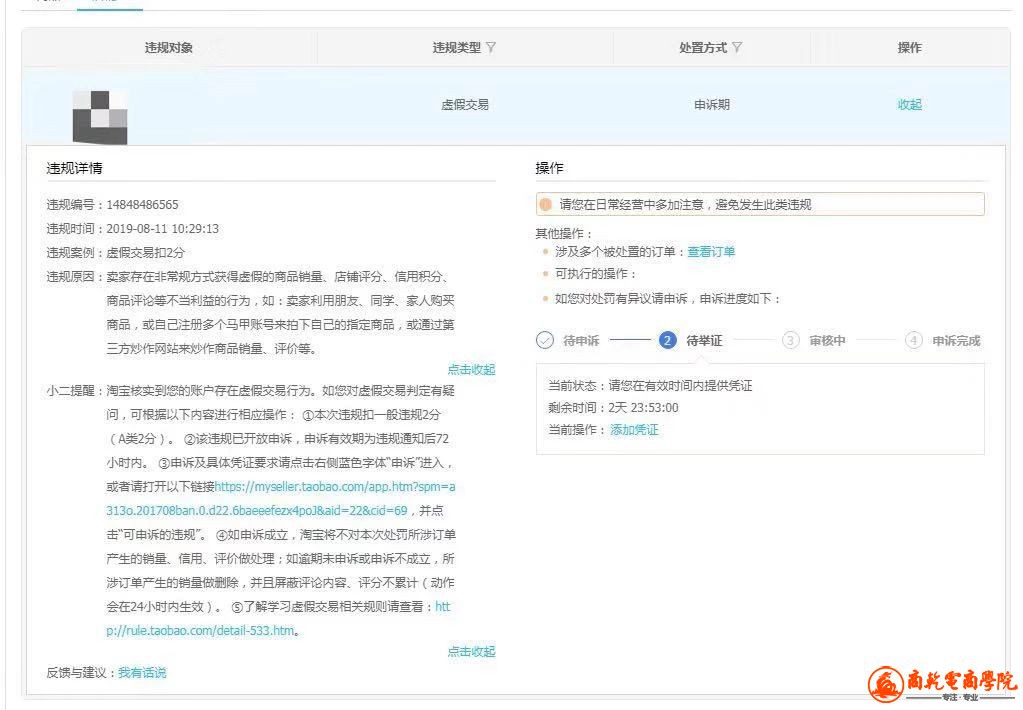
Task: Collapse 小二提醒 text with second 点击收起
Action: 471,651
